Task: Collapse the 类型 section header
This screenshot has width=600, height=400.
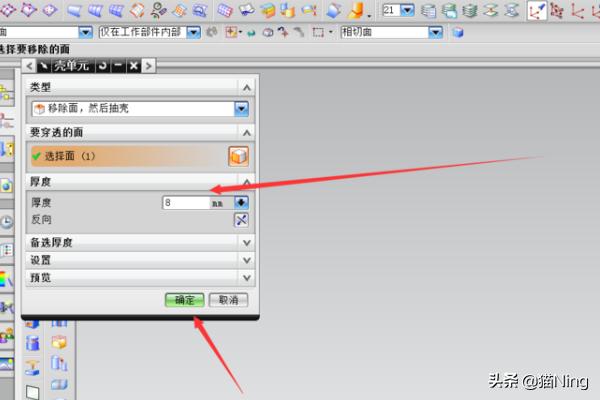Action: [x=246, y=88]
